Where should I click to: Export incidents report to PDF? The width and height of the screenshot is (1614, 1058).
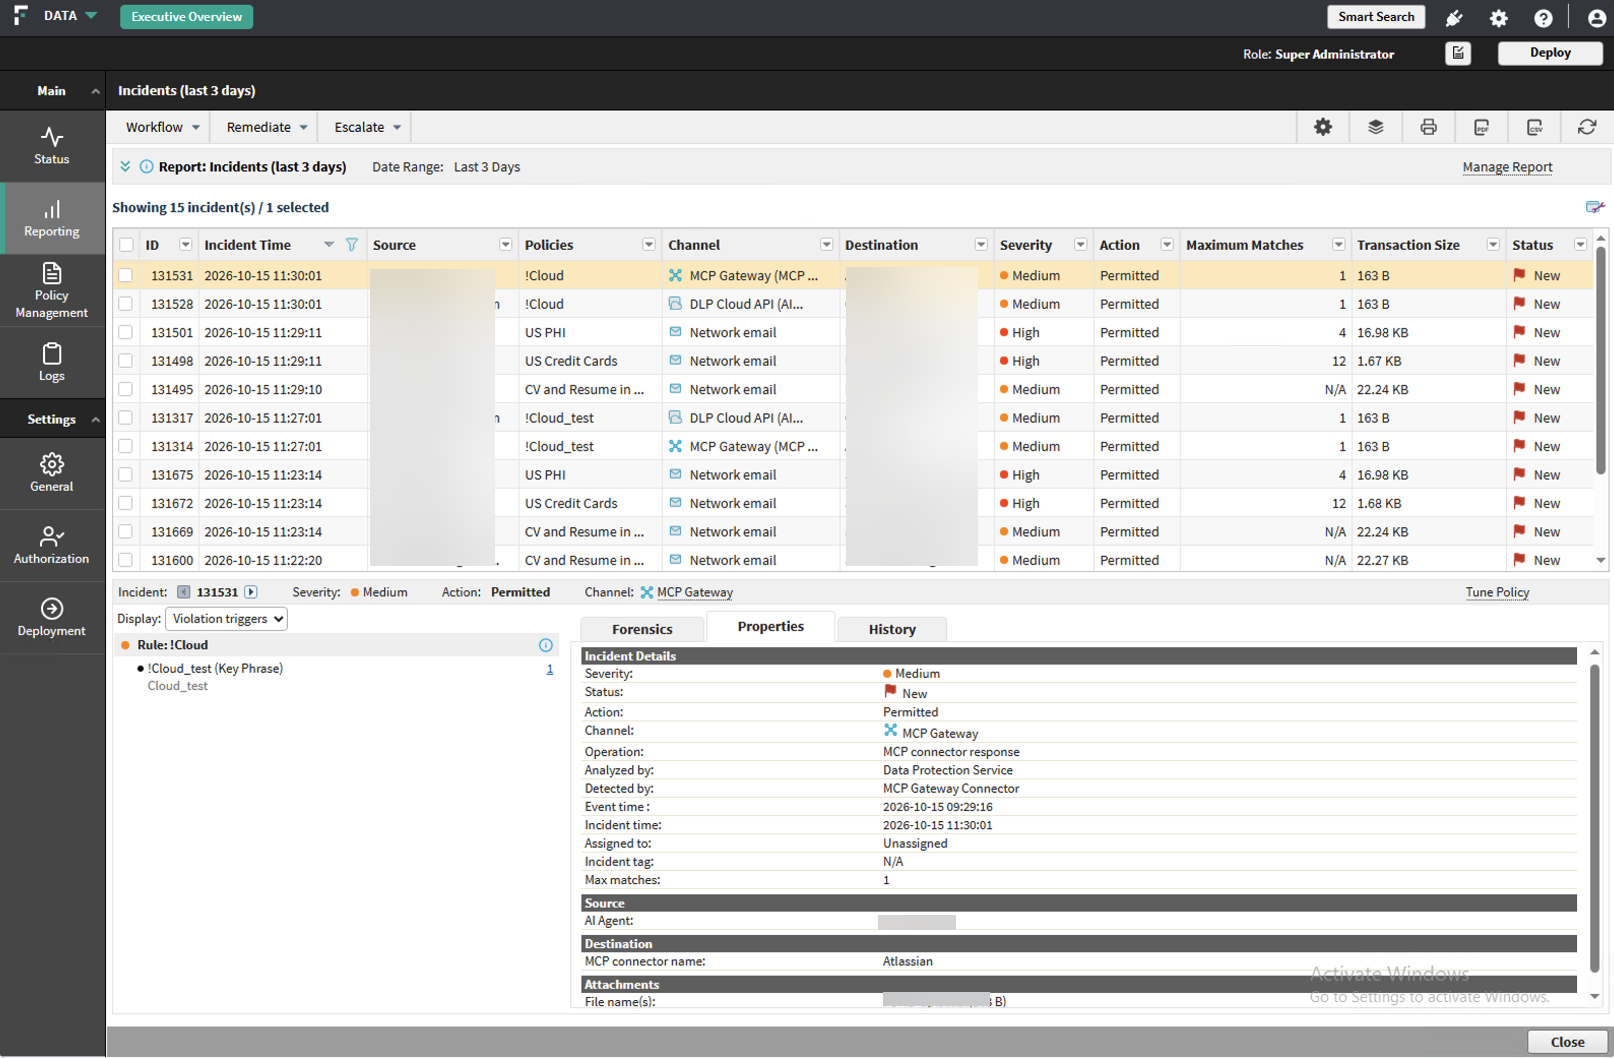(1482, 127)
